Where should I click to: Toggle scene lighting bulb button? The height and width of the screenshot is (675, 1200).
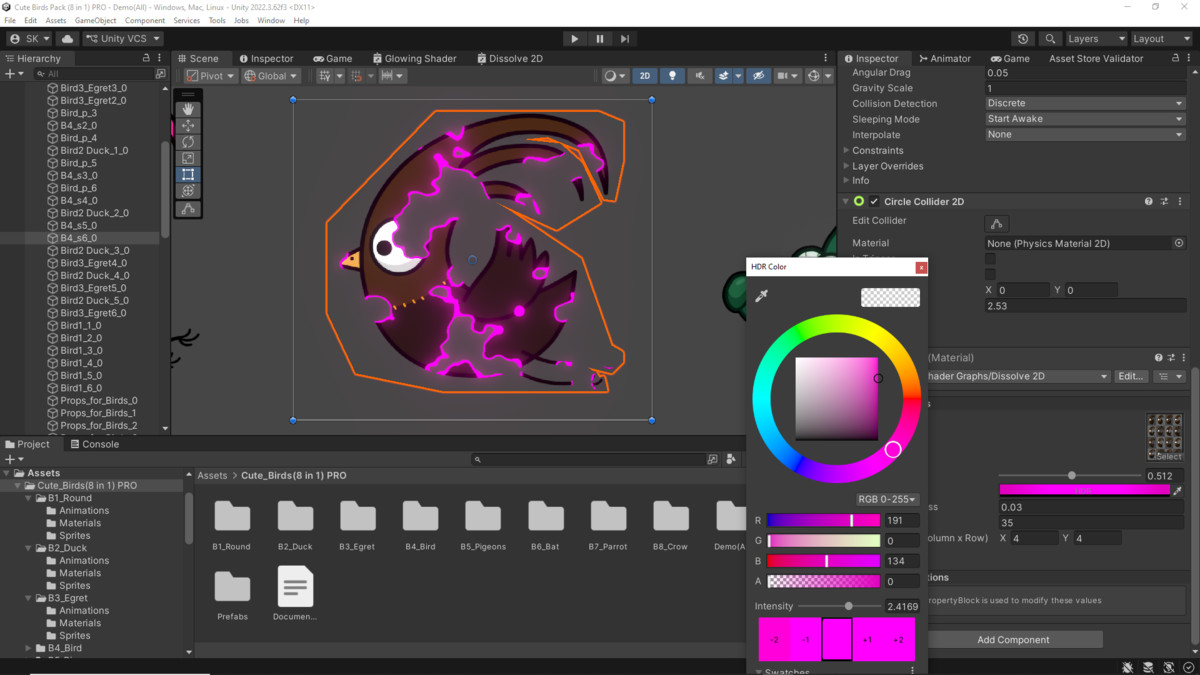[672, 76]
